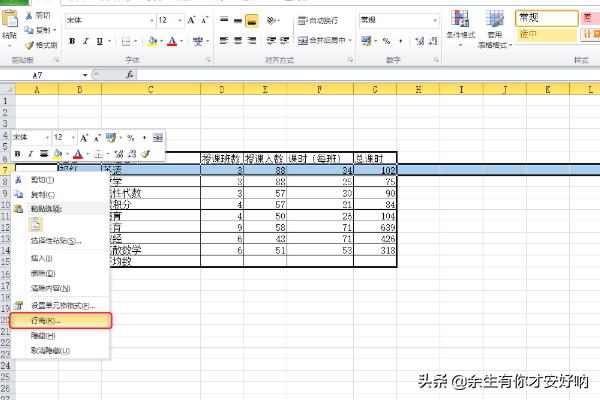Click the ribbon Cut (剪切) scissors button
Image resolution: width=600 pixels, height=400 pixels.
(38, 15)
